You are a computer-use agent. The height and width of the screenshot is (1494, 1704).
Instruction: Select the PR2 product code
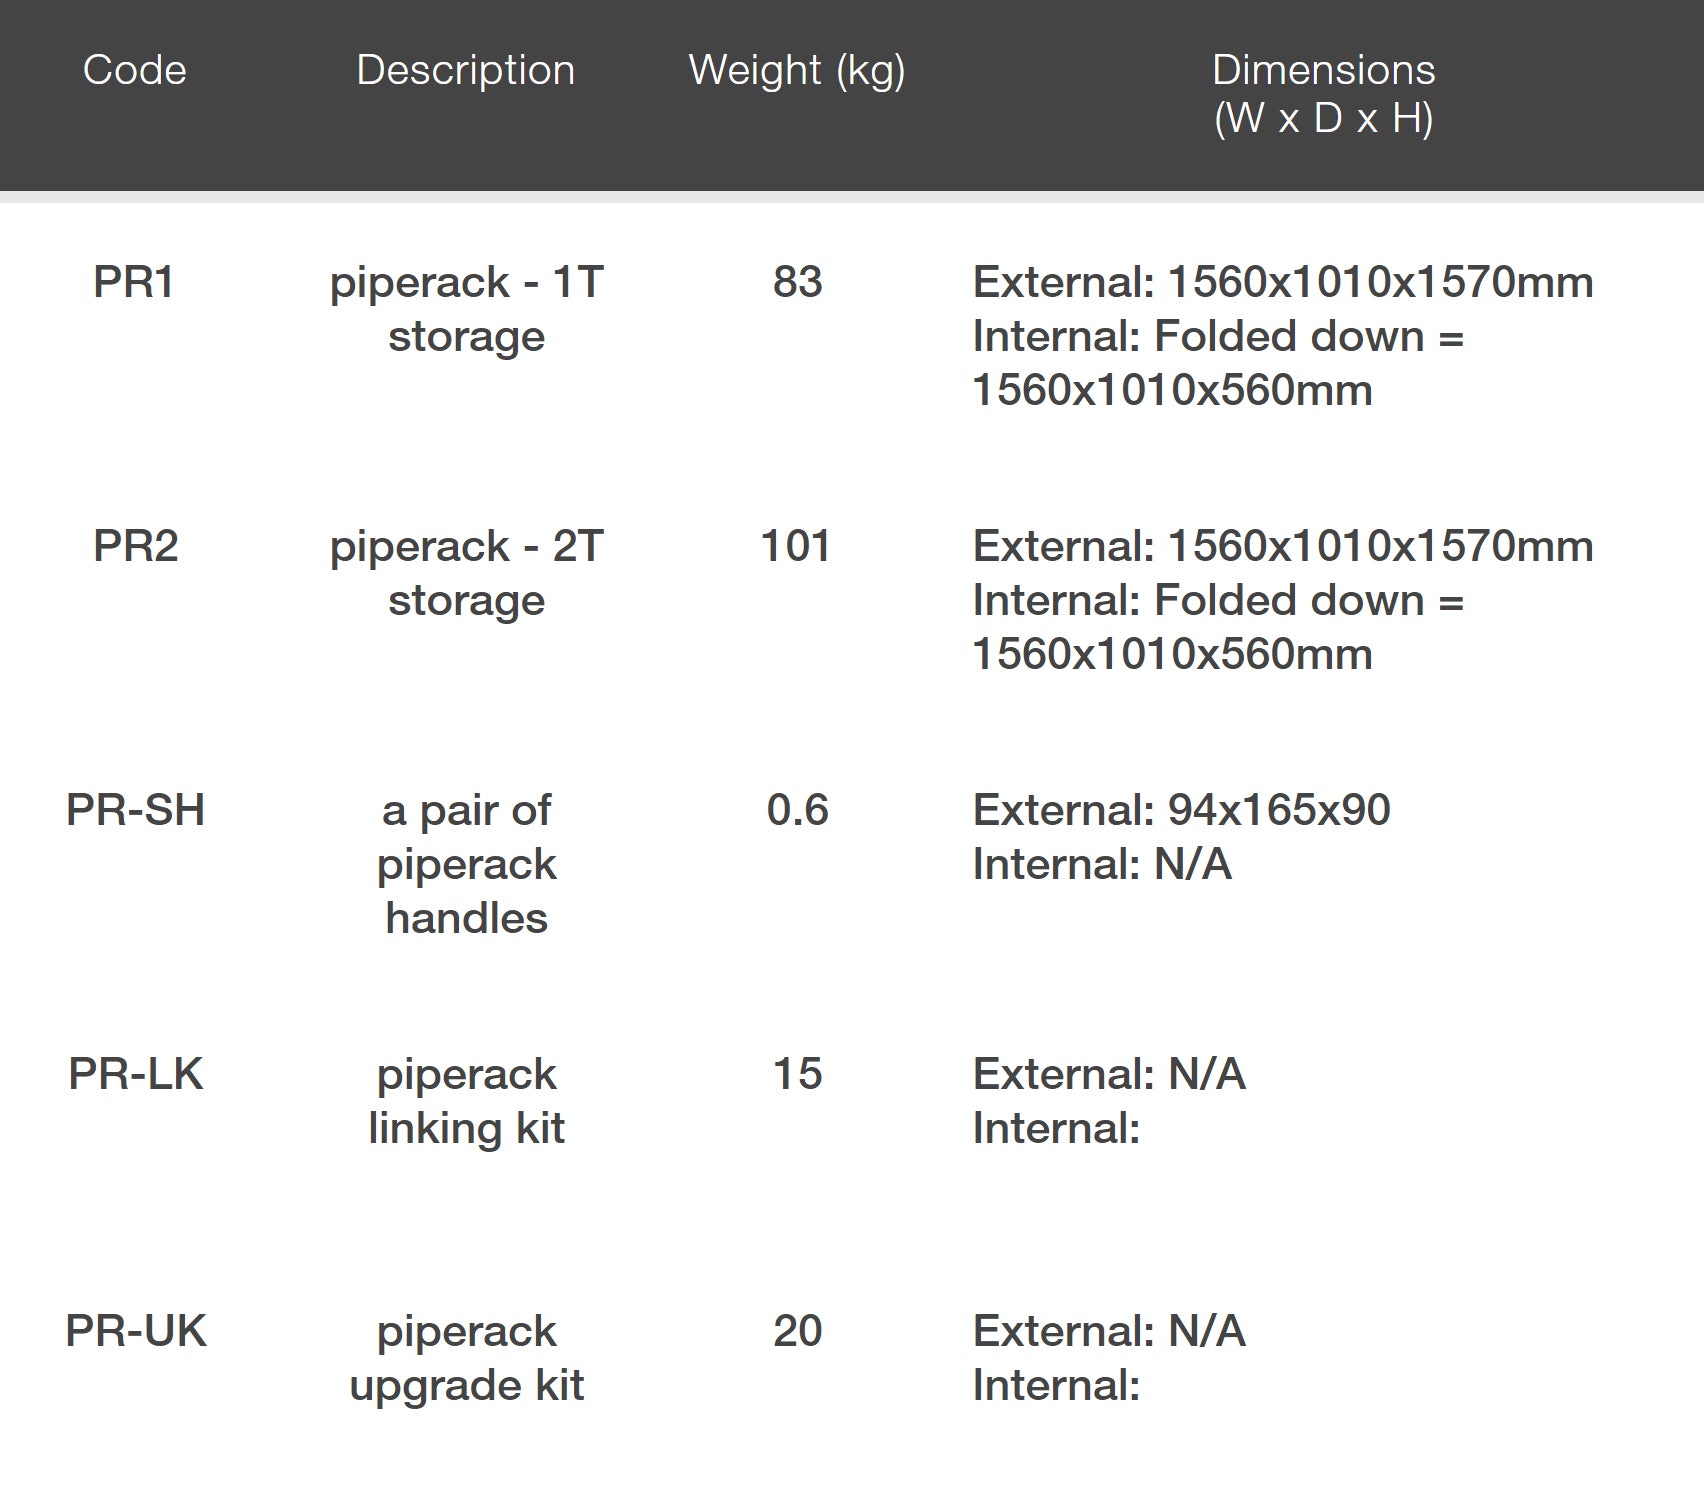coord(135,546)
